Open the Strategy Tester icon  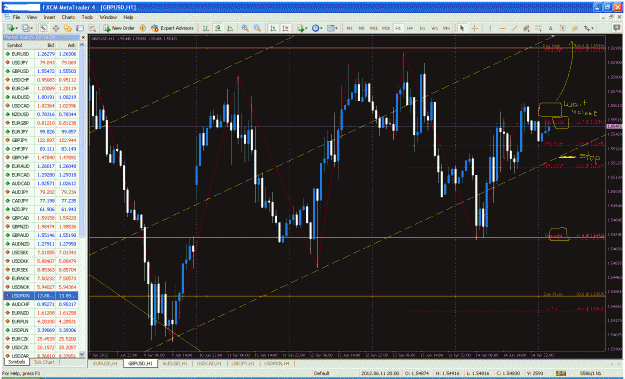[92, 28]
